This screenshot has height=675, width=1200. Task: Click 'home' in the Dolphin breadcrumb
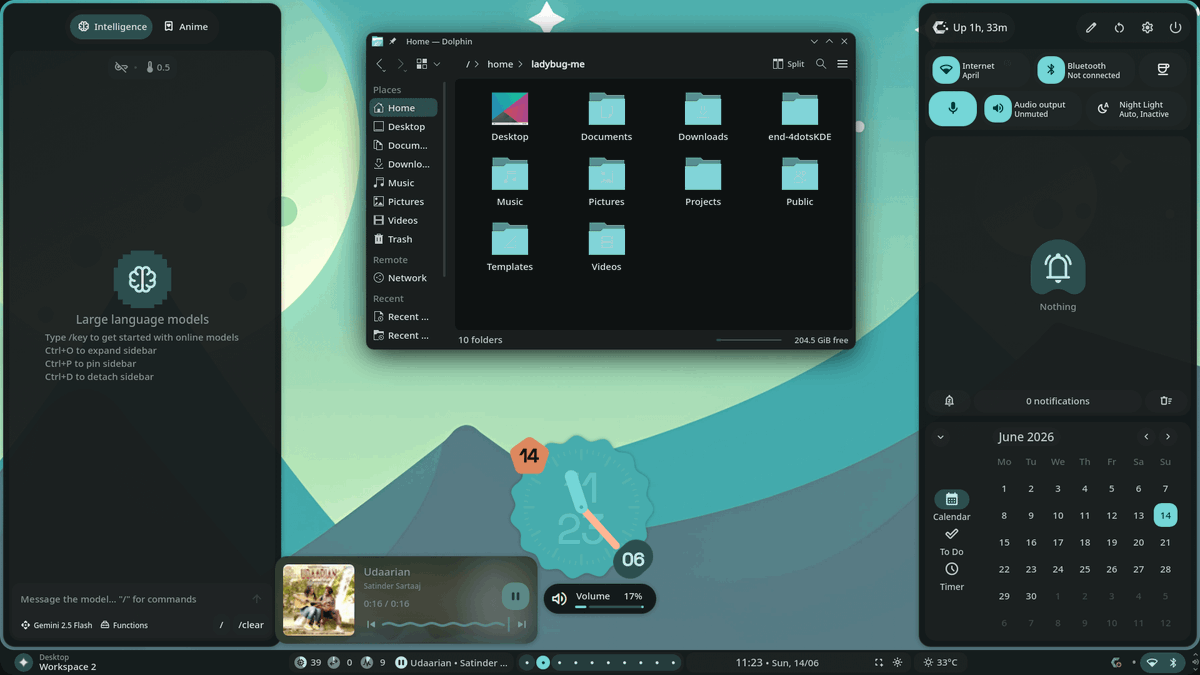[500, 64]
